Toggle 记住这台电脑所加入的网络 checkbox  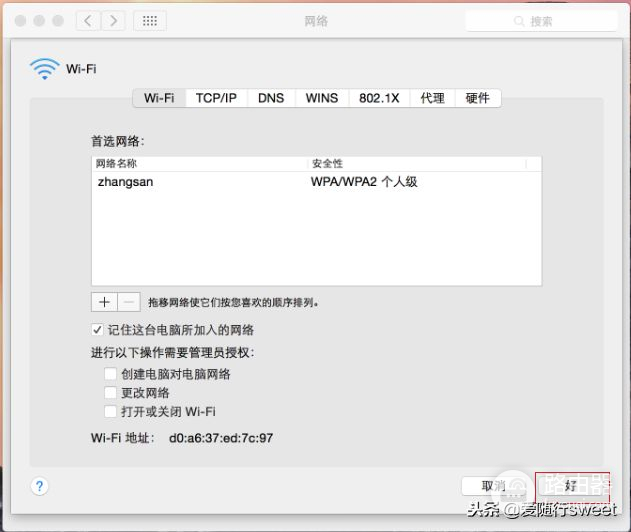pos(98,330)
